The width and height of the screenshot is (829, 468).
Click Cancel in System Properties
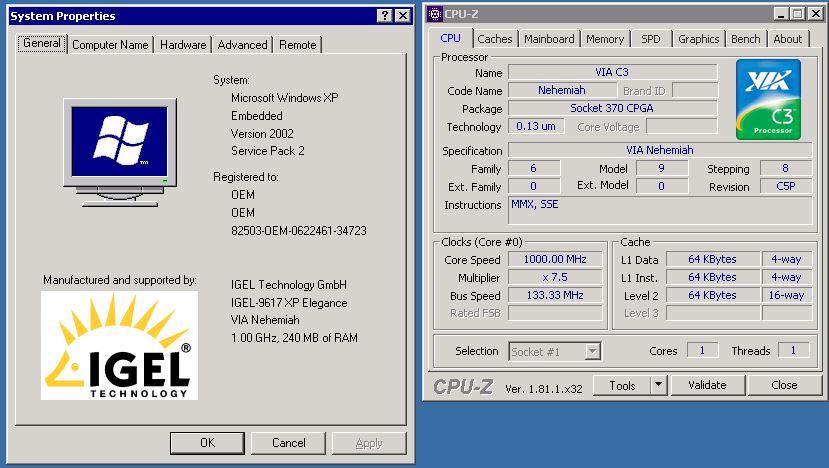click(x=288, y=443)
